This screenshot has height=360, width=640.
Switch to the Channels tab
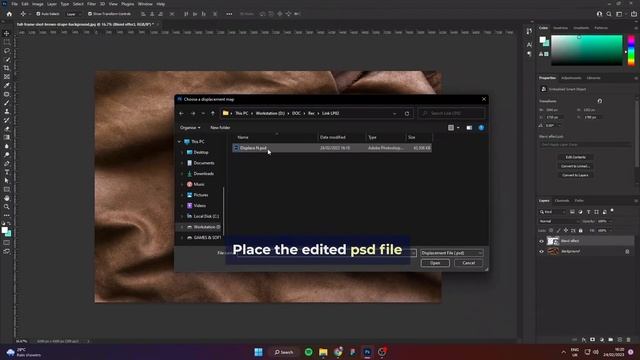click(562, 201)
